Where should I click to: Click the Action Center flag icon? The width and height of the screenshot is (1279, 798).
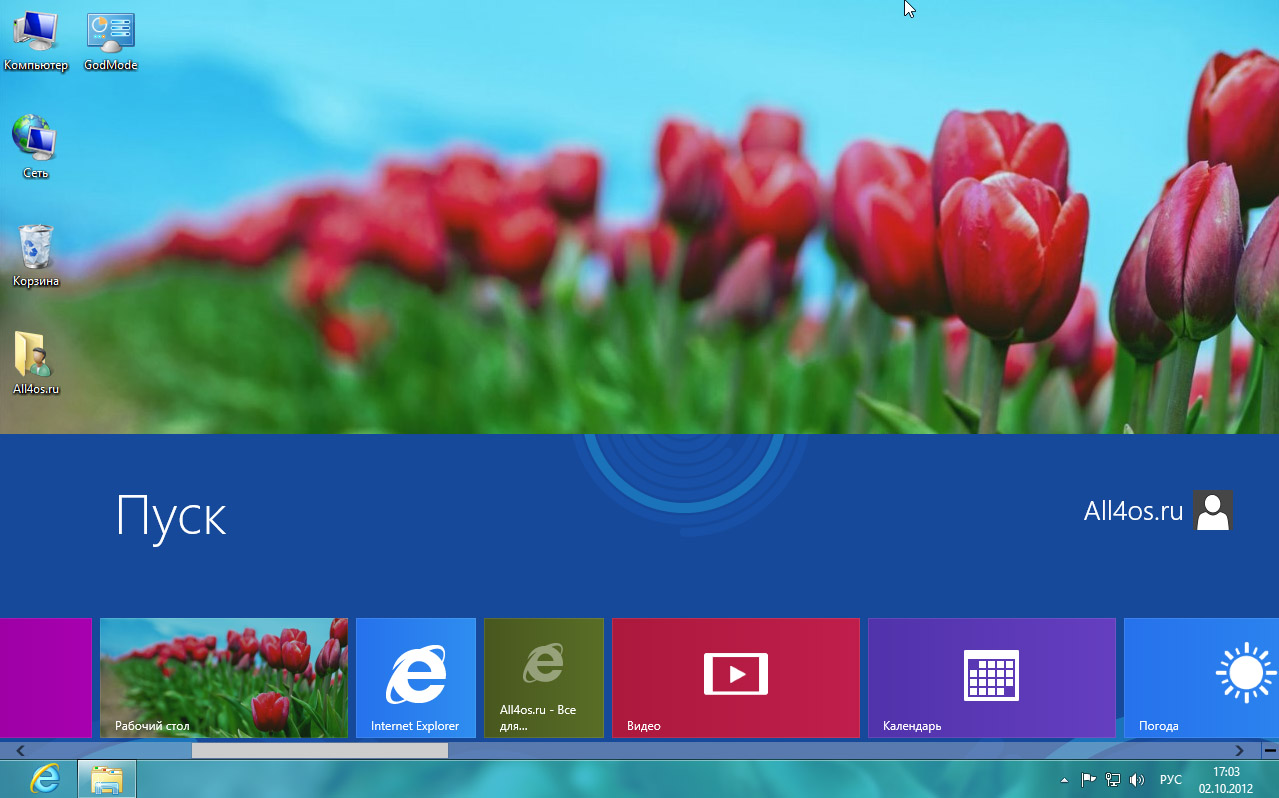1089,779
